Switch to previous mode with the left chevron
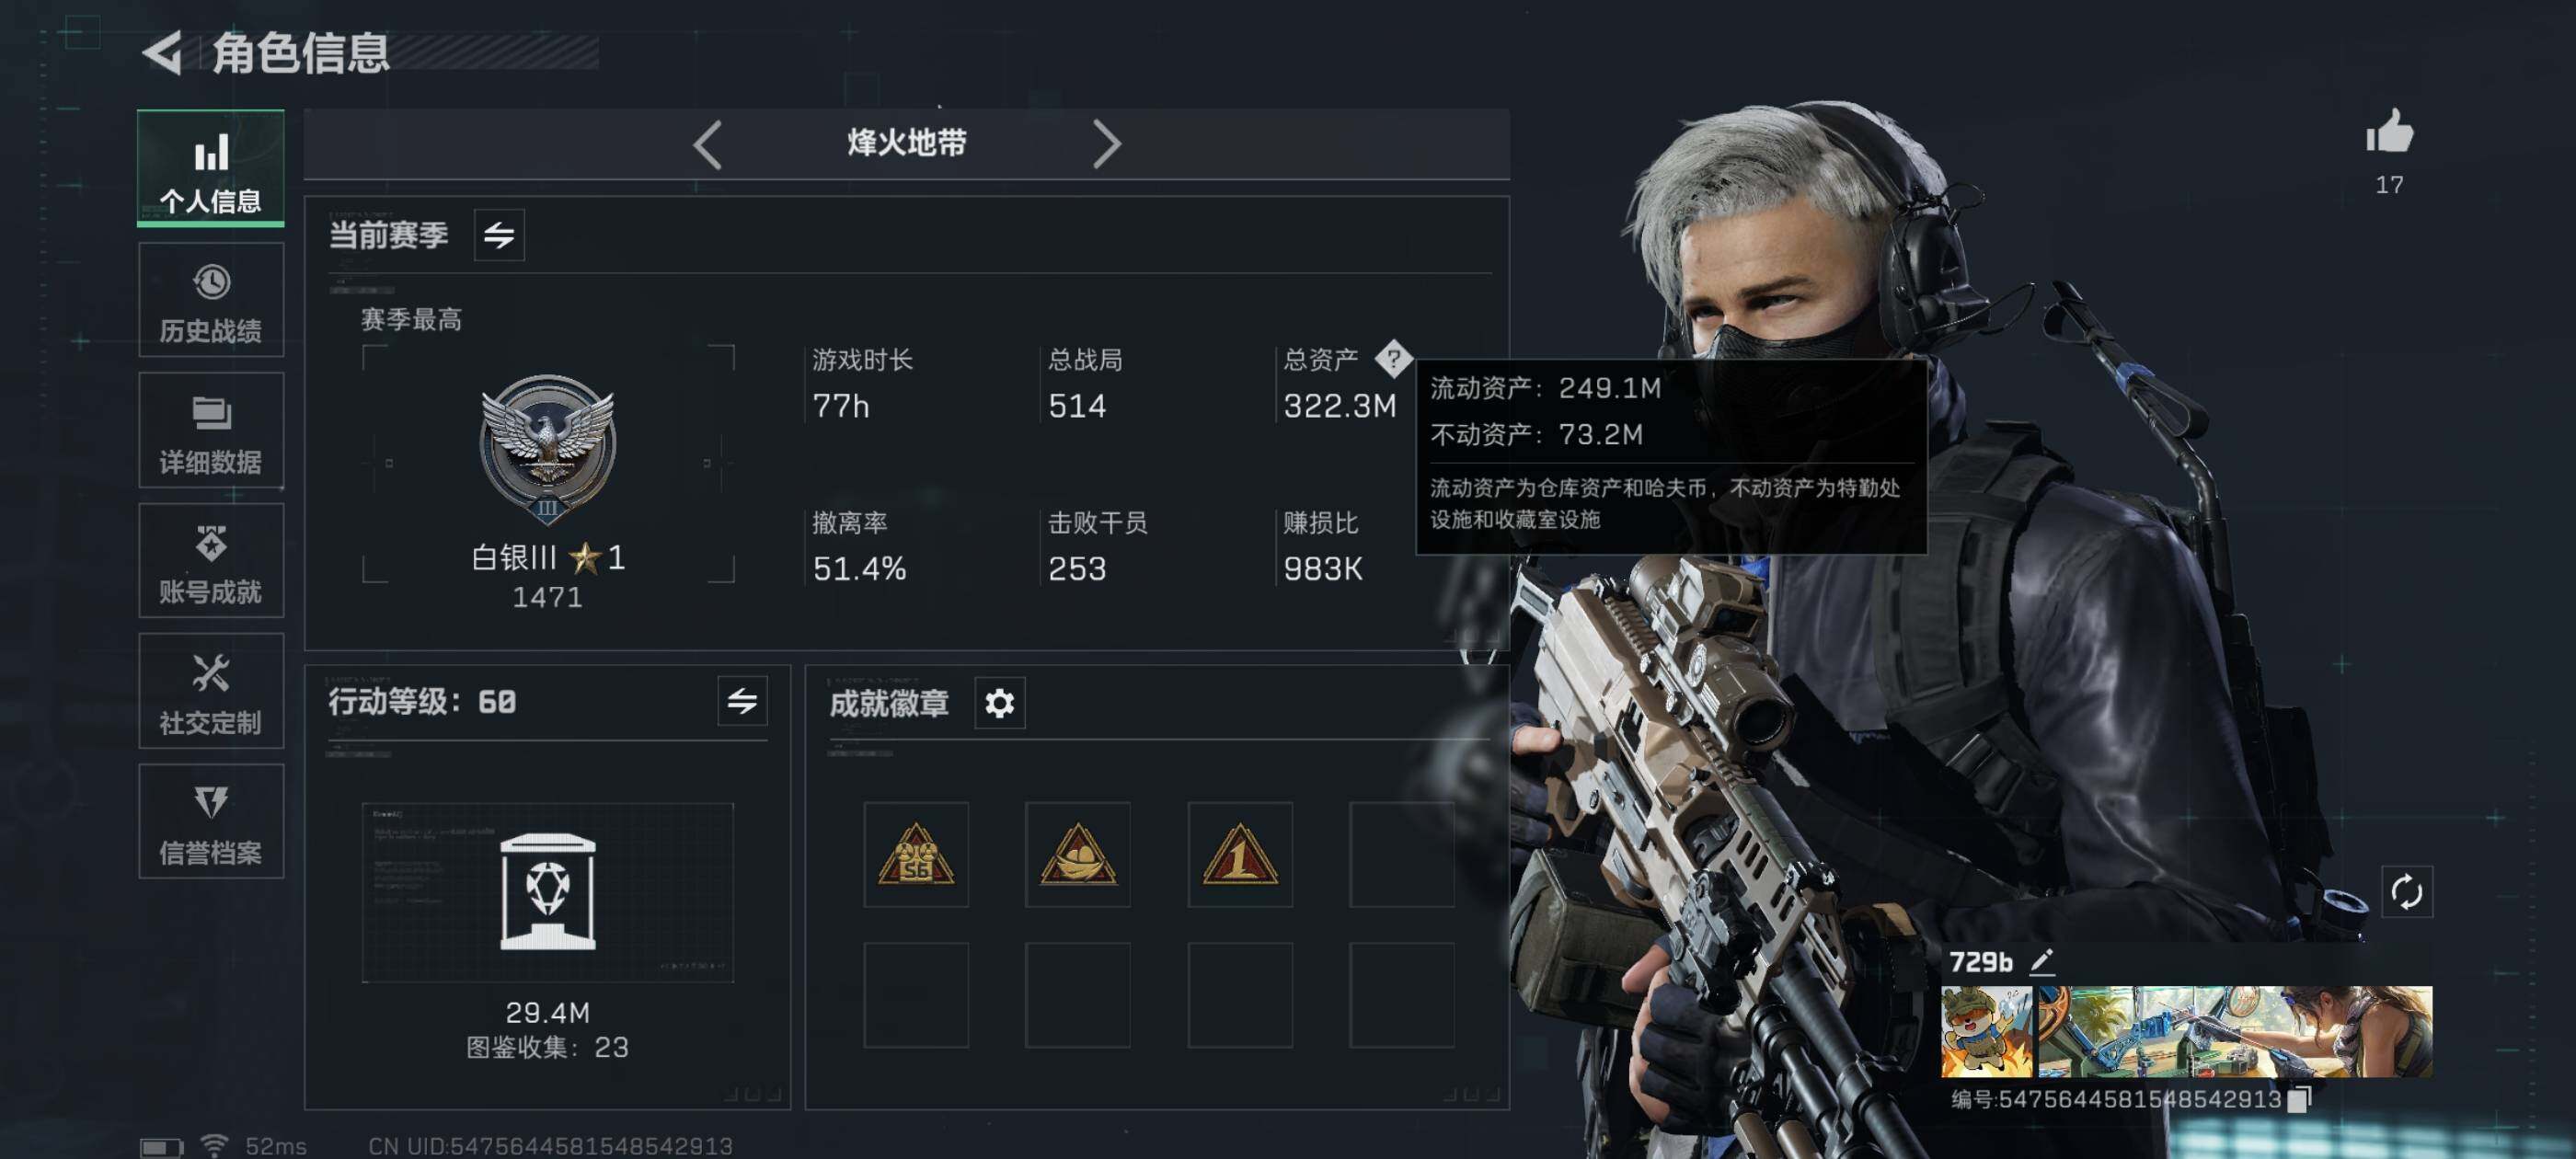2576x1159 pixels. 708,144
